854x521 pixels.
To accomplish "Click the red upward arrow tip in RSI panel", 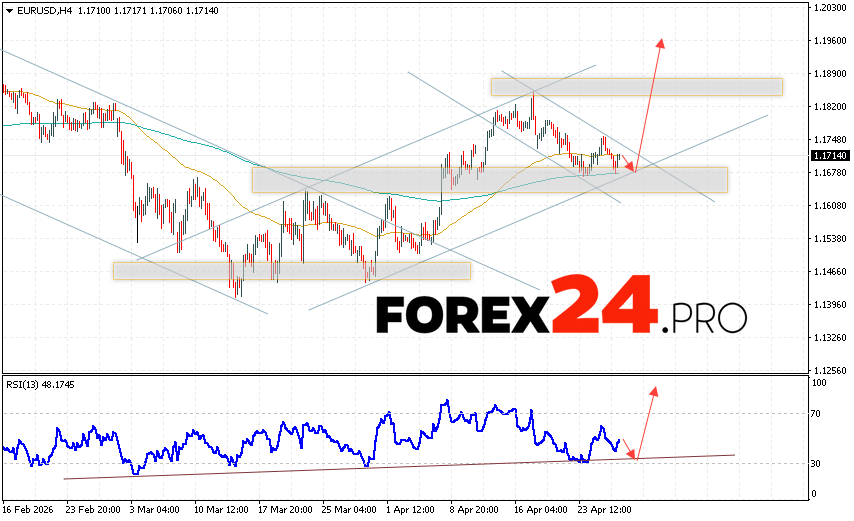I will 654,389.
